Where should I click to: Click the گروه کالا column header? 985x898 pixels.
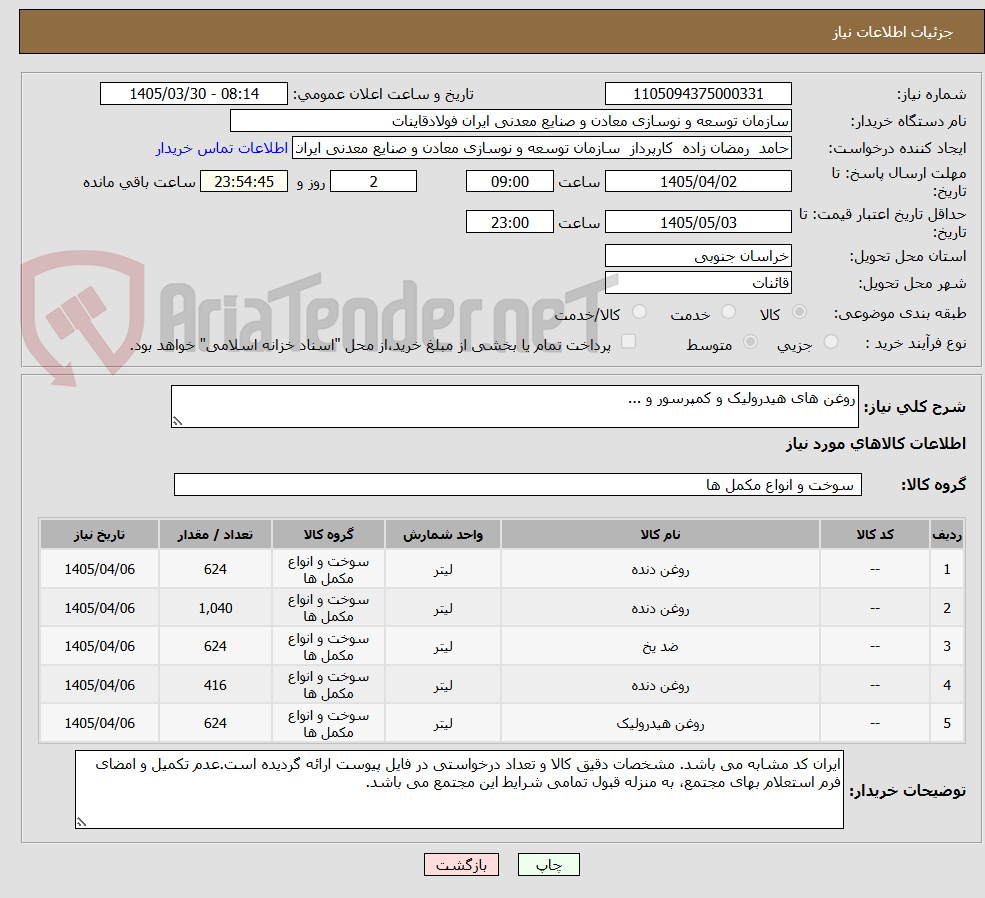click(x=329, y=534)
